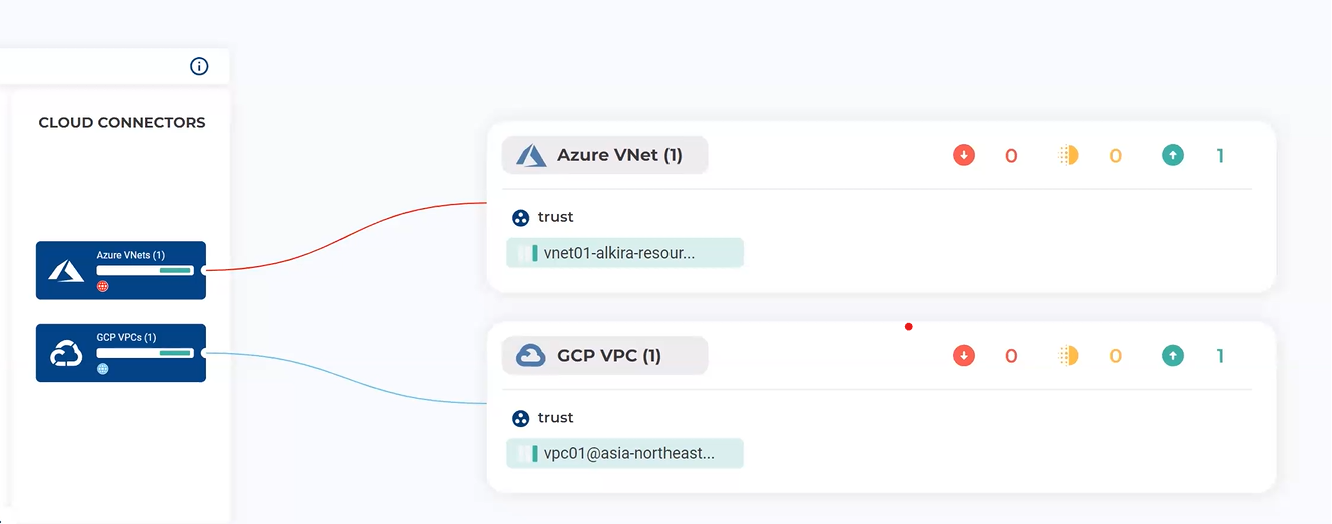The height and width of the screenshot is (524, 1332).
Task: Click the orange partial status icon in Azure VNet card
Action: [1068, 155]
